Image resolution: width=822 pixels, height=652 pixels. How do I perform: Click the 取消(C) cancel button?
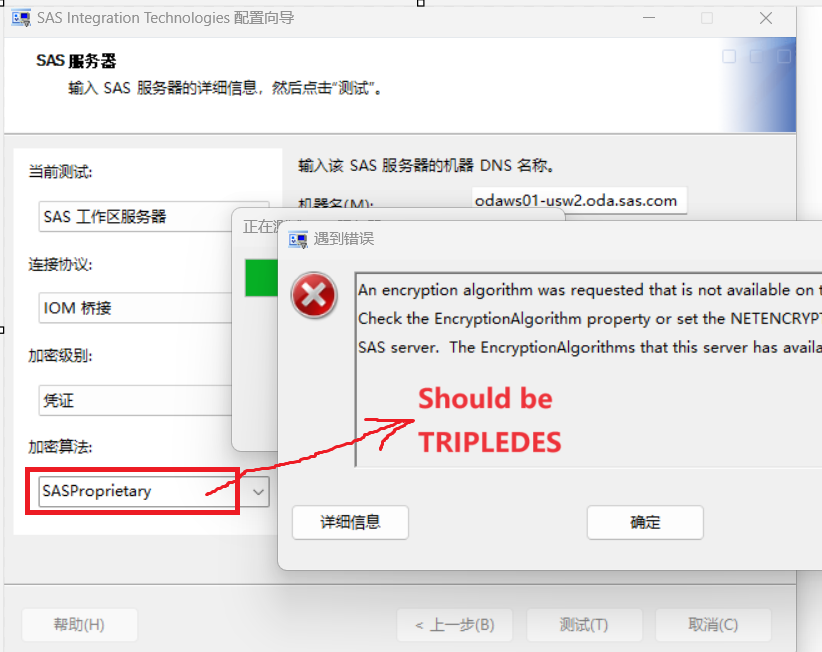pos(713,625)
